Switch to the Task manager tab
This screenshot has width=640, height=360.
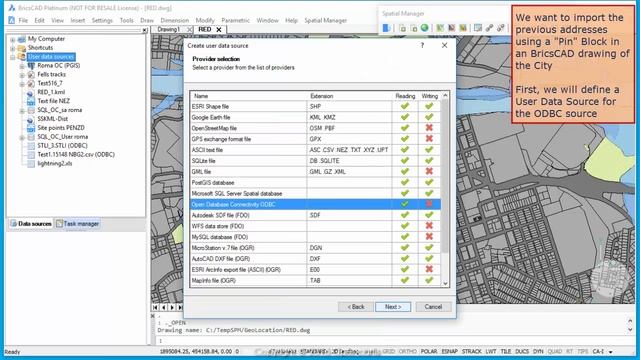78,224
